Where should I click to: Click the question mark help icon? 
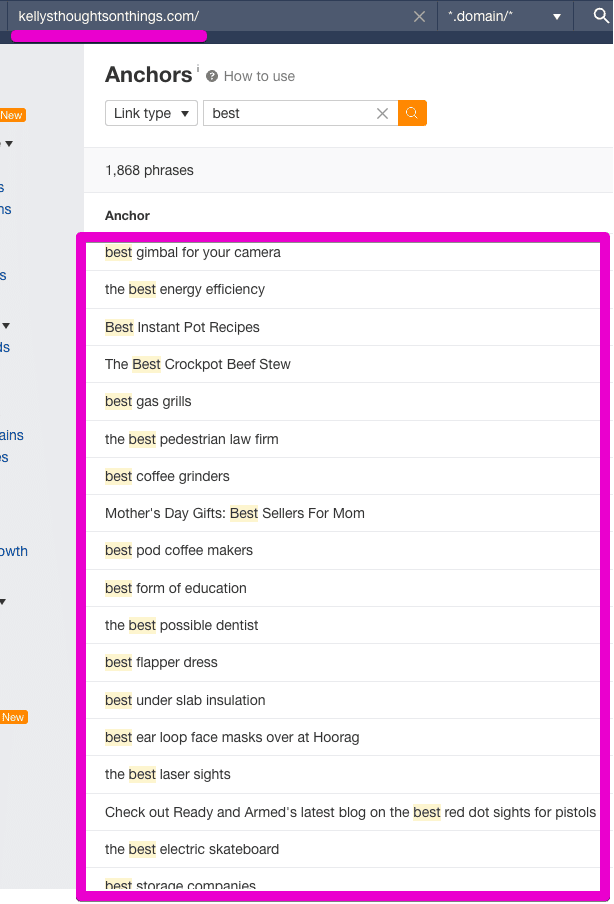[x=212, y=76]
